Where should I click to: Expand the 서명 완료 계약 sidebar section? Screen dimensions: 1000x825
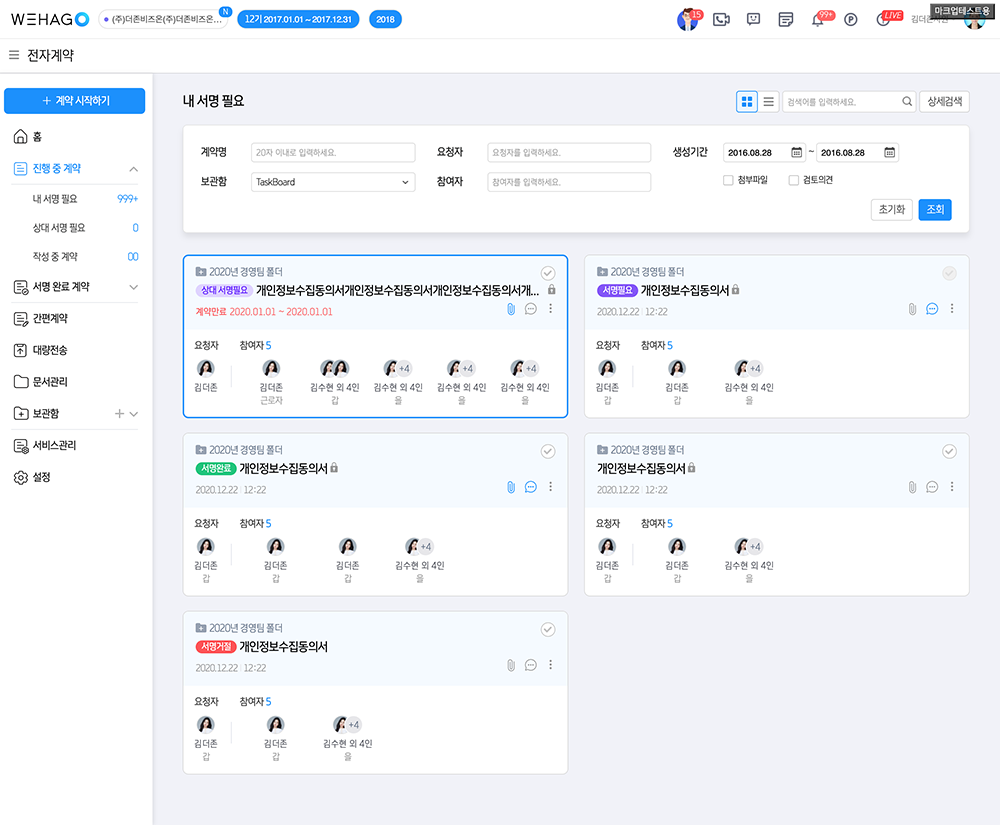(134, 287)
